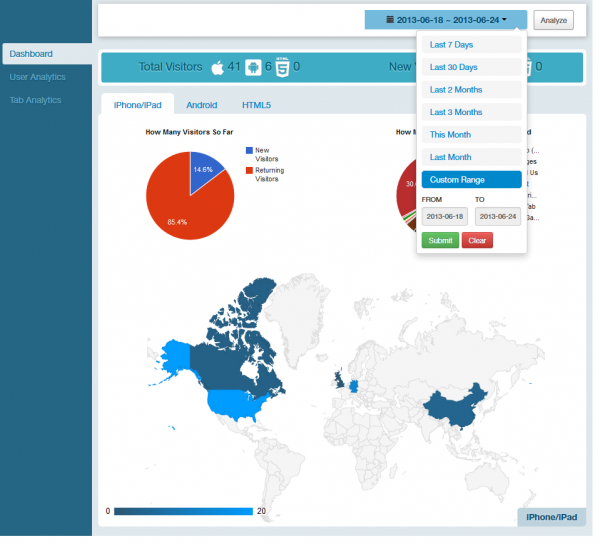Screen dimensions: 600x544
Task: Open User Analytics in the sidebar
Action: pos(38,77)
